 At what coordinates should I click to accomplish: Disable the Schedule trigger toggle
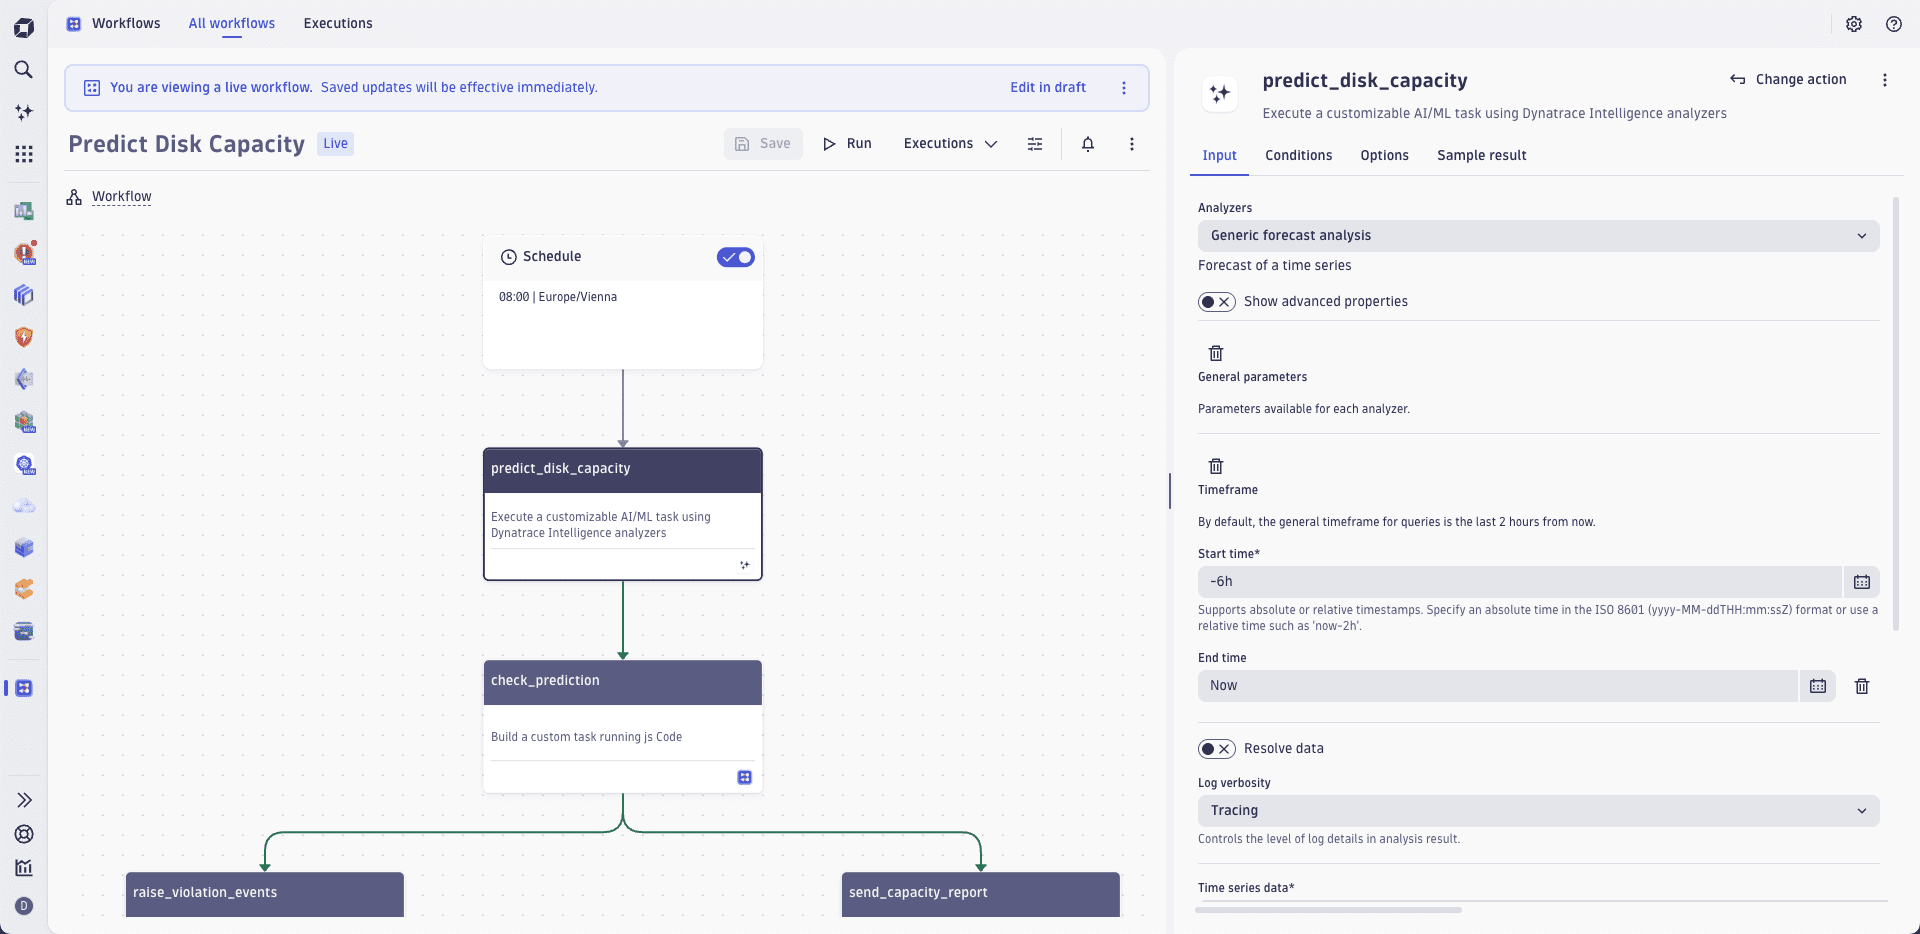click(x=735, y=257)
